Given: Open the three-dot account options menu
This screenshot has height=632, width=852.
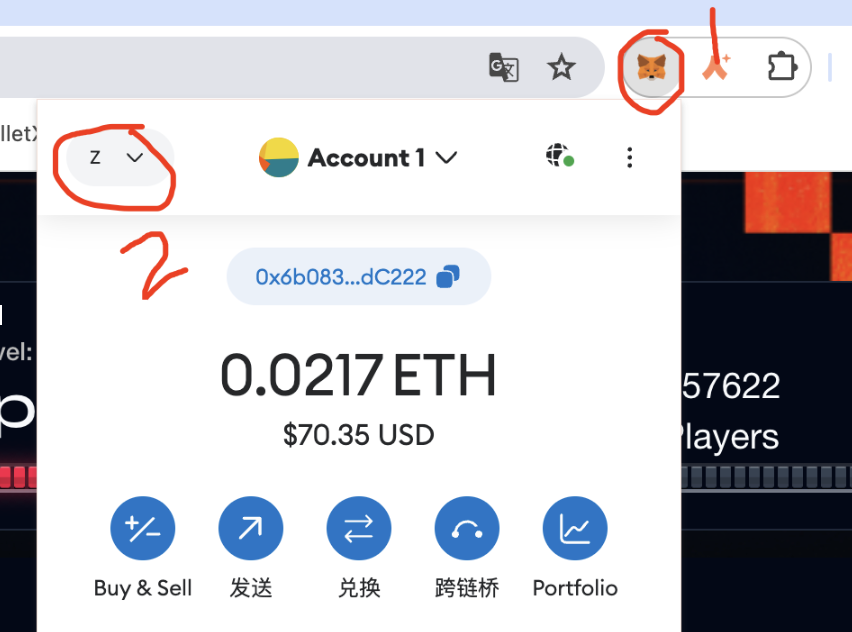Looking at the screenshot, I should pos(629,158).
